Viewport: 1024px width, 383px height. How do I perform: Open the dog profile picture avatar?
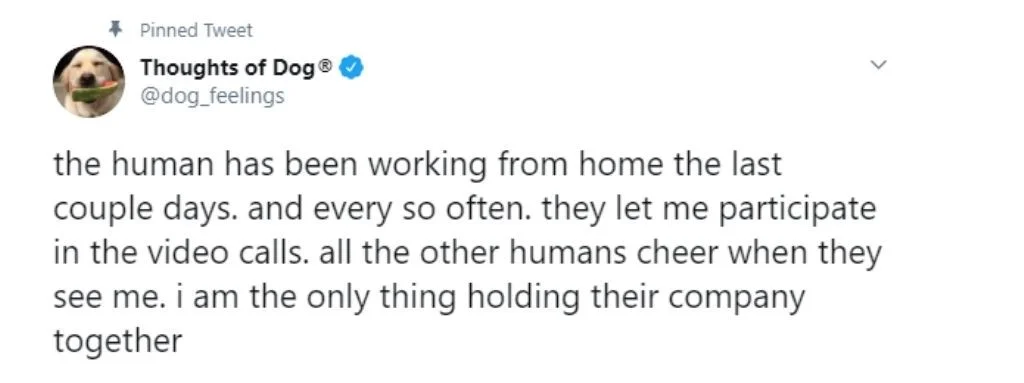coord(89,81)
